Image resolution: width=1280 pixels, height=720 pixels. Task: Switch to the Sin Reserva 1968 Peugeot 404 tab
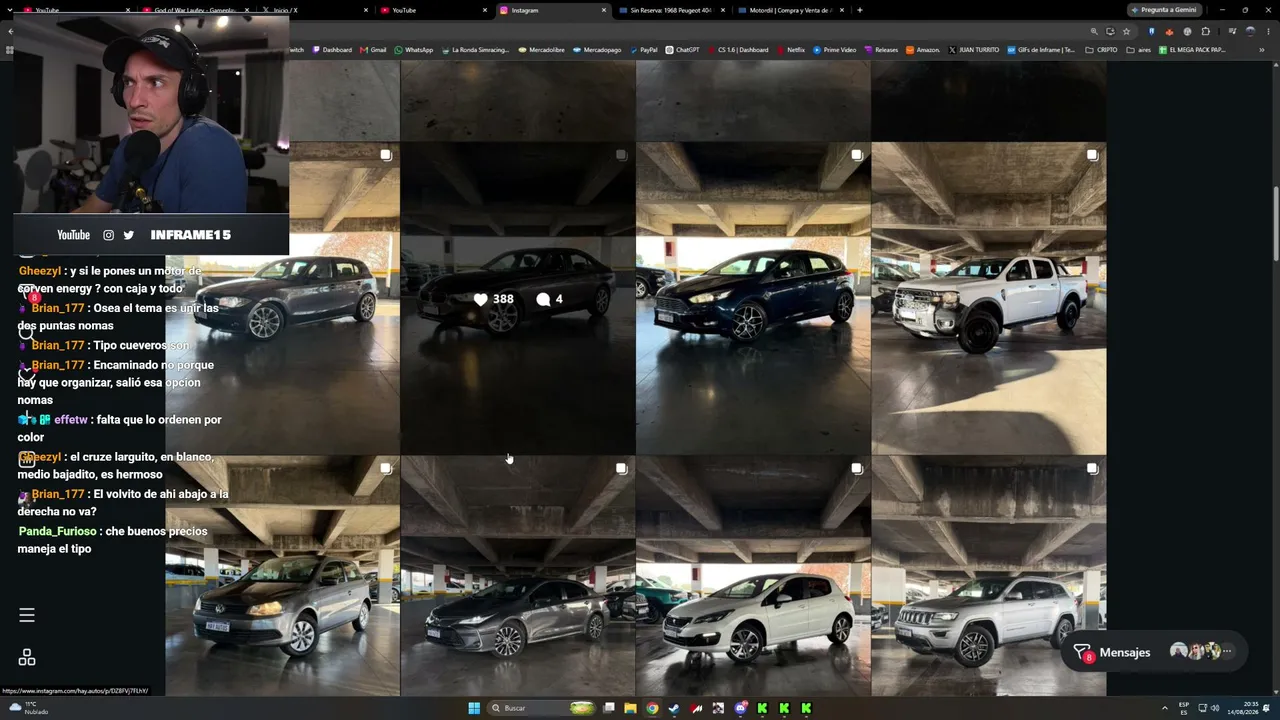[672, 10]
